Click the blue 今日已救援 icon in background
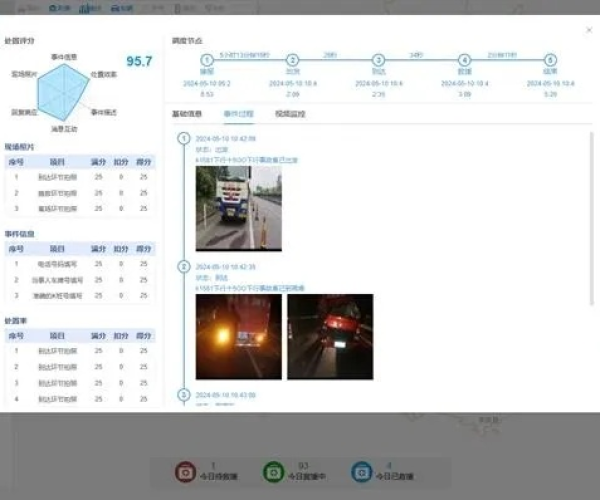 (362, 472)
